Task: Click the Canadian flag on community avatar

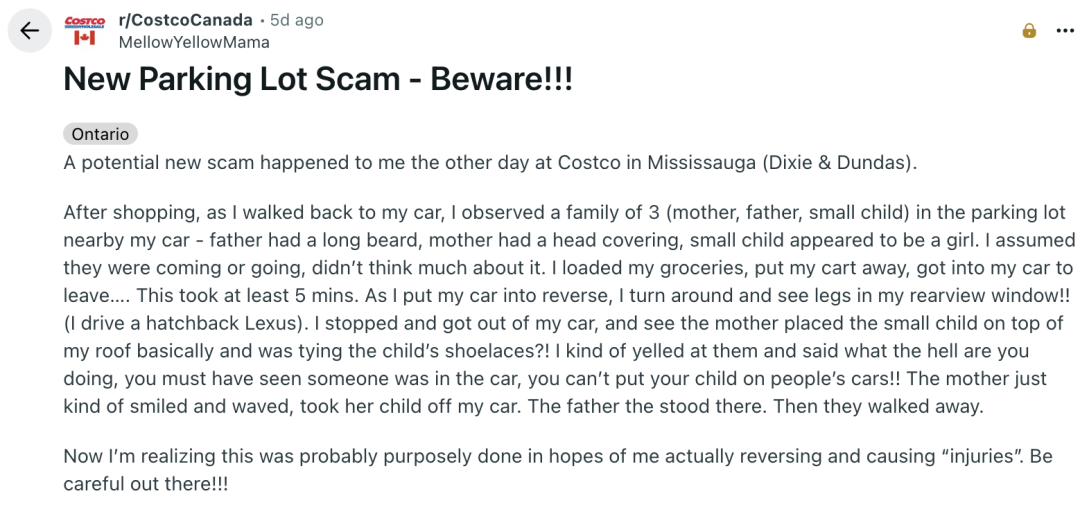Action: coord(85,38)
